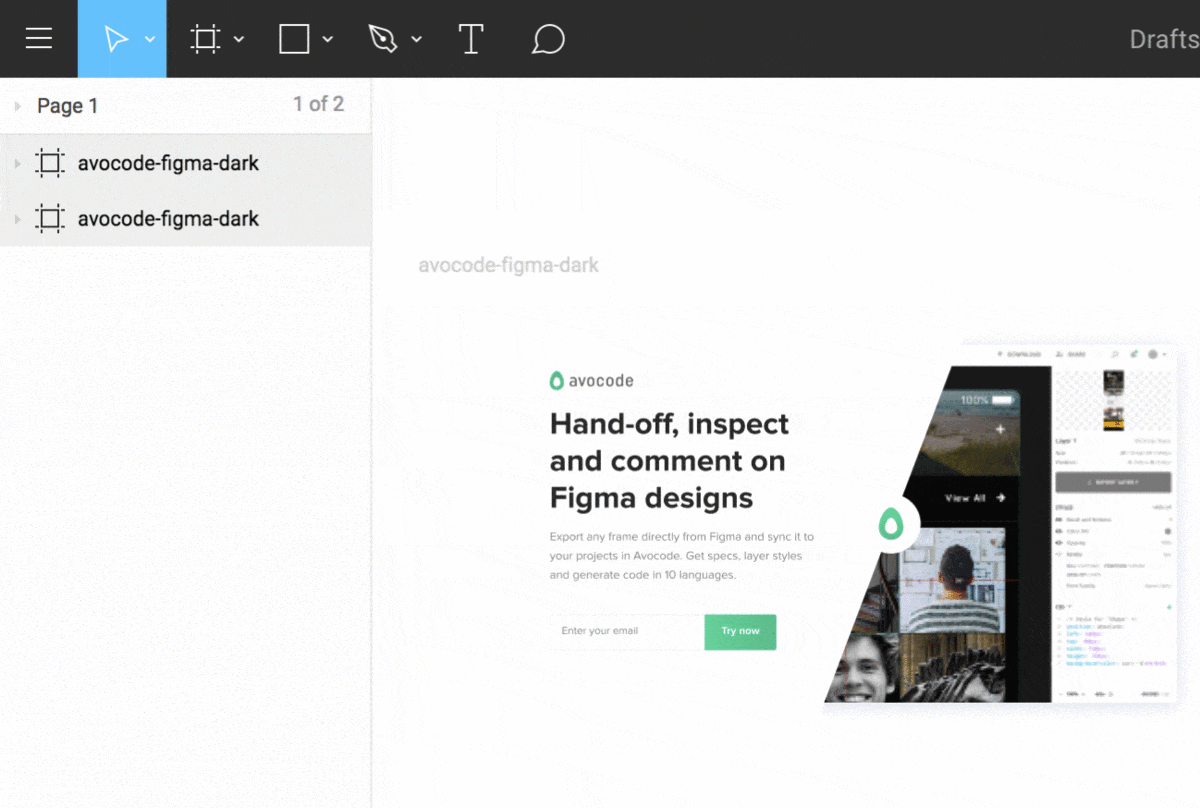Click the Drafts label in the header
This screenshot has height=809, width=1200.
tap(1164, 39)
